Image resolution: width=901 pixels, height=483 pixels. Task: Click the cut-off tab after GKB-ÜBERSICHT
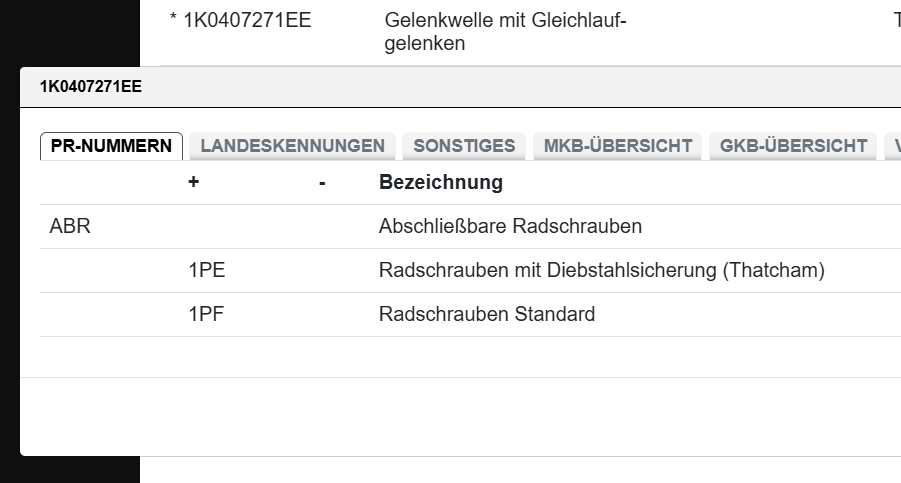click(894, 146)
